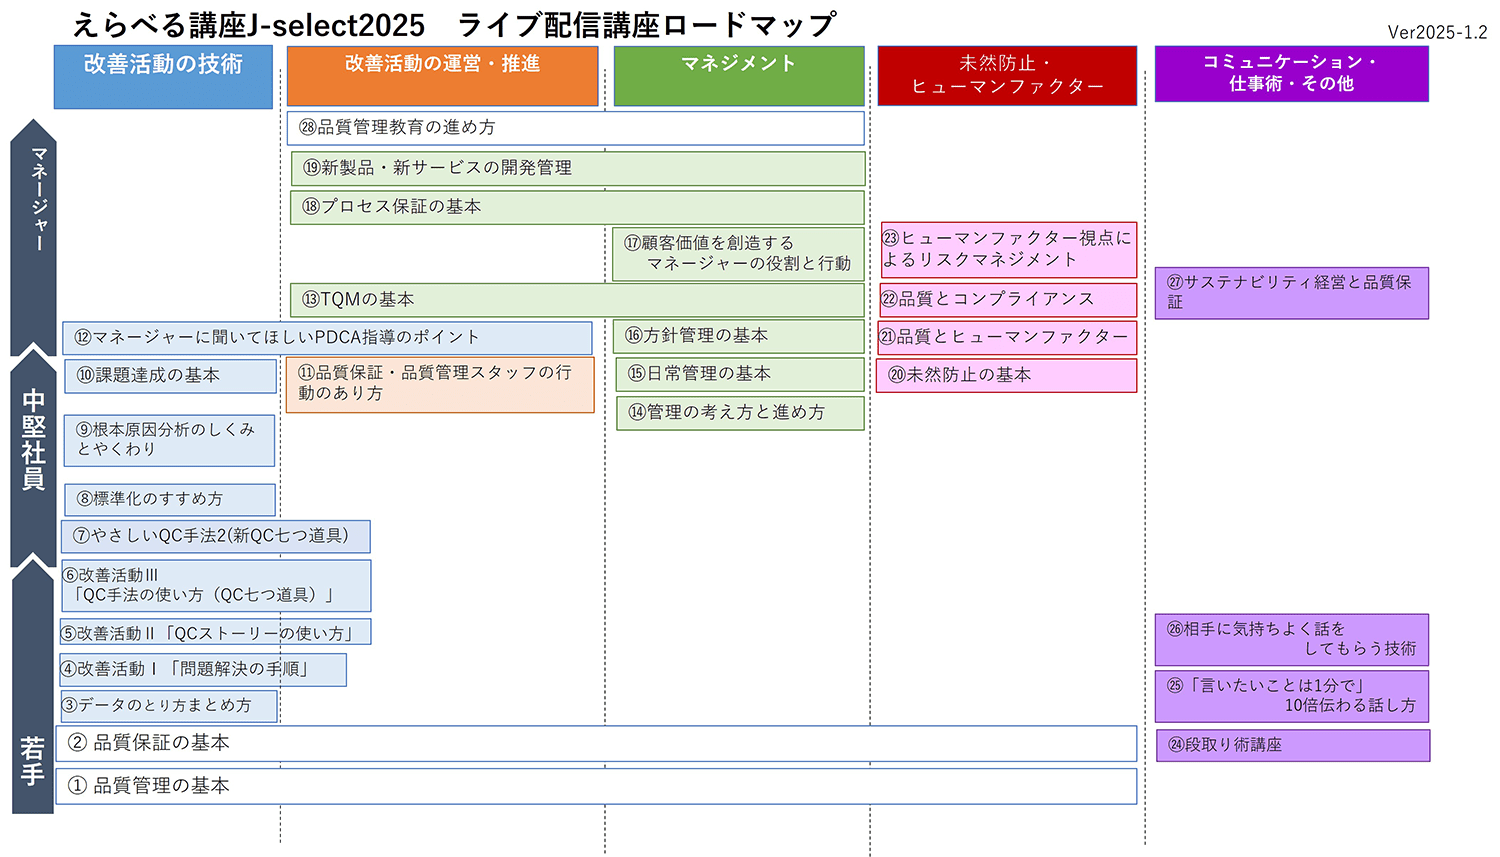
Task: Open course ④改善活動Ⅰ 問題解決の手順
Action: (203, 669)
